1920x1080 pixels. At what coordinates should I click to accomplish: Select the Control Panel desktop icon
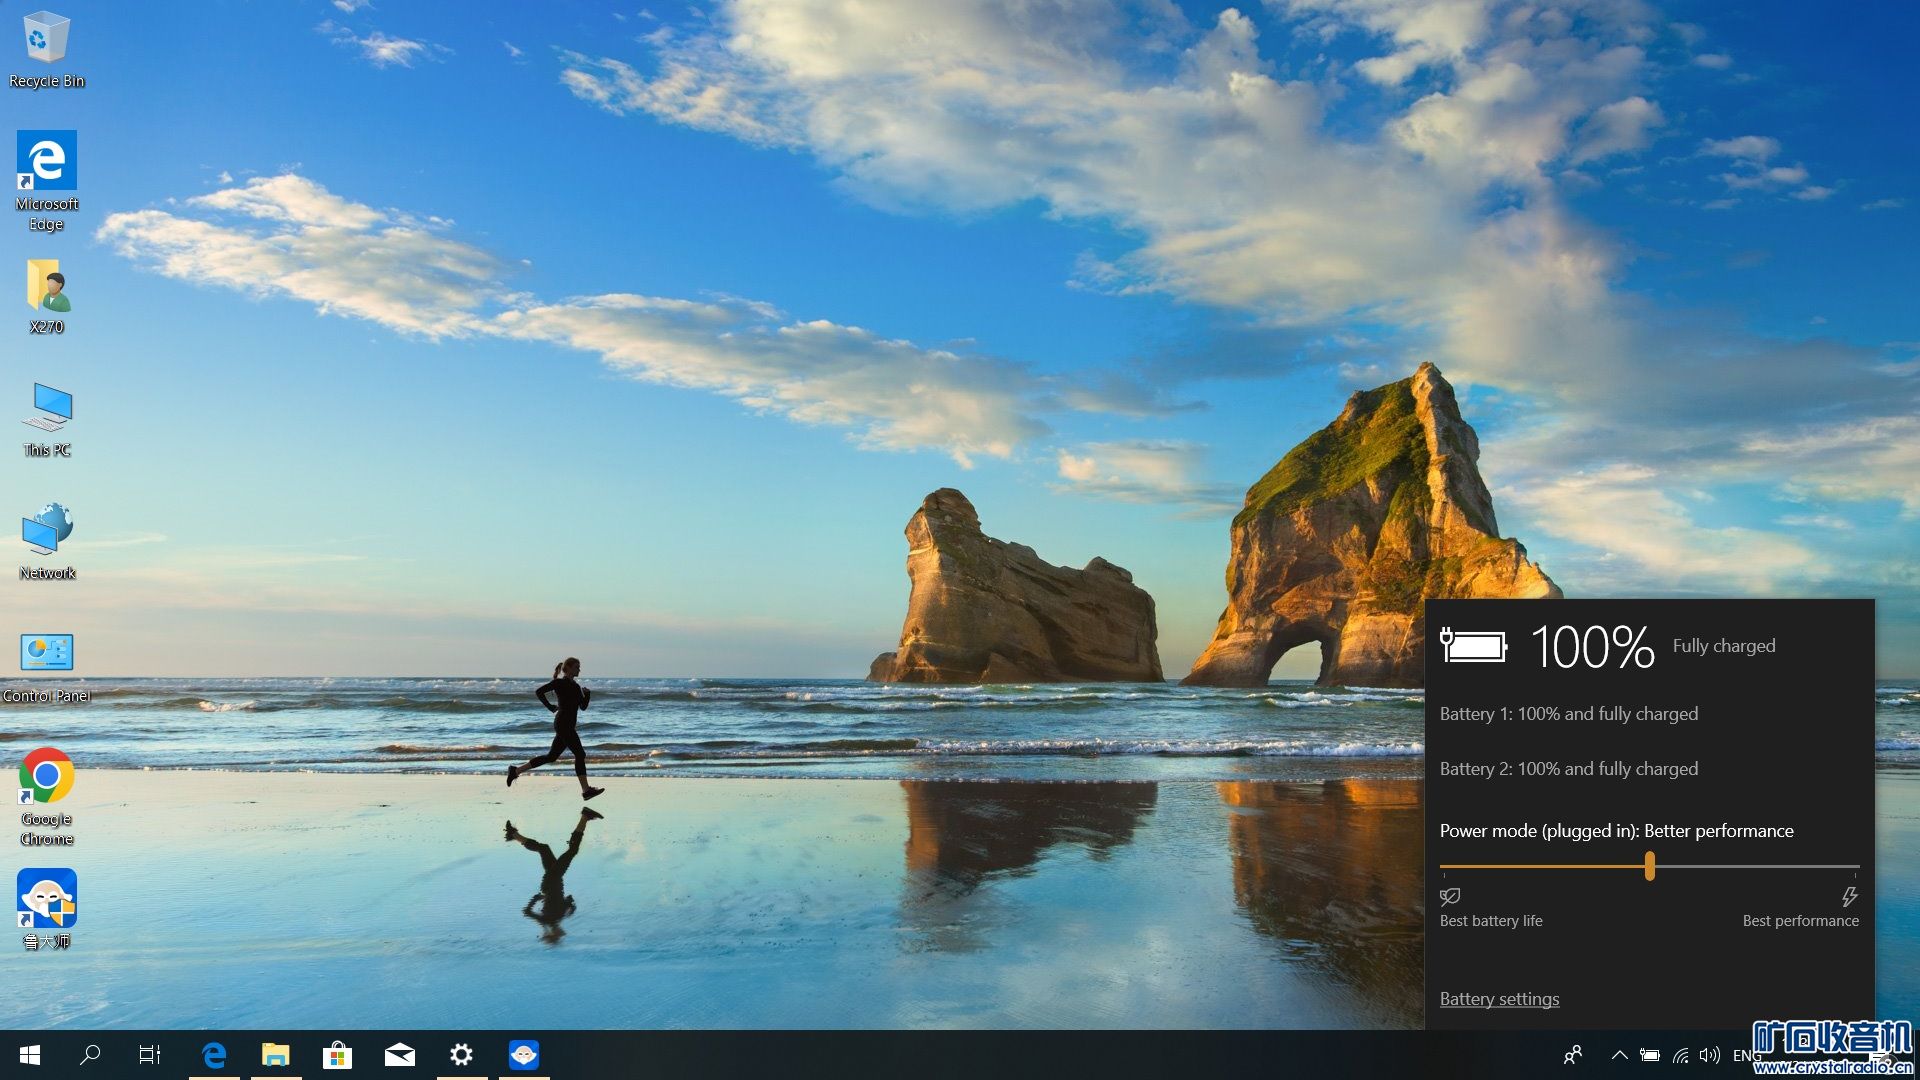coord(46,667)
